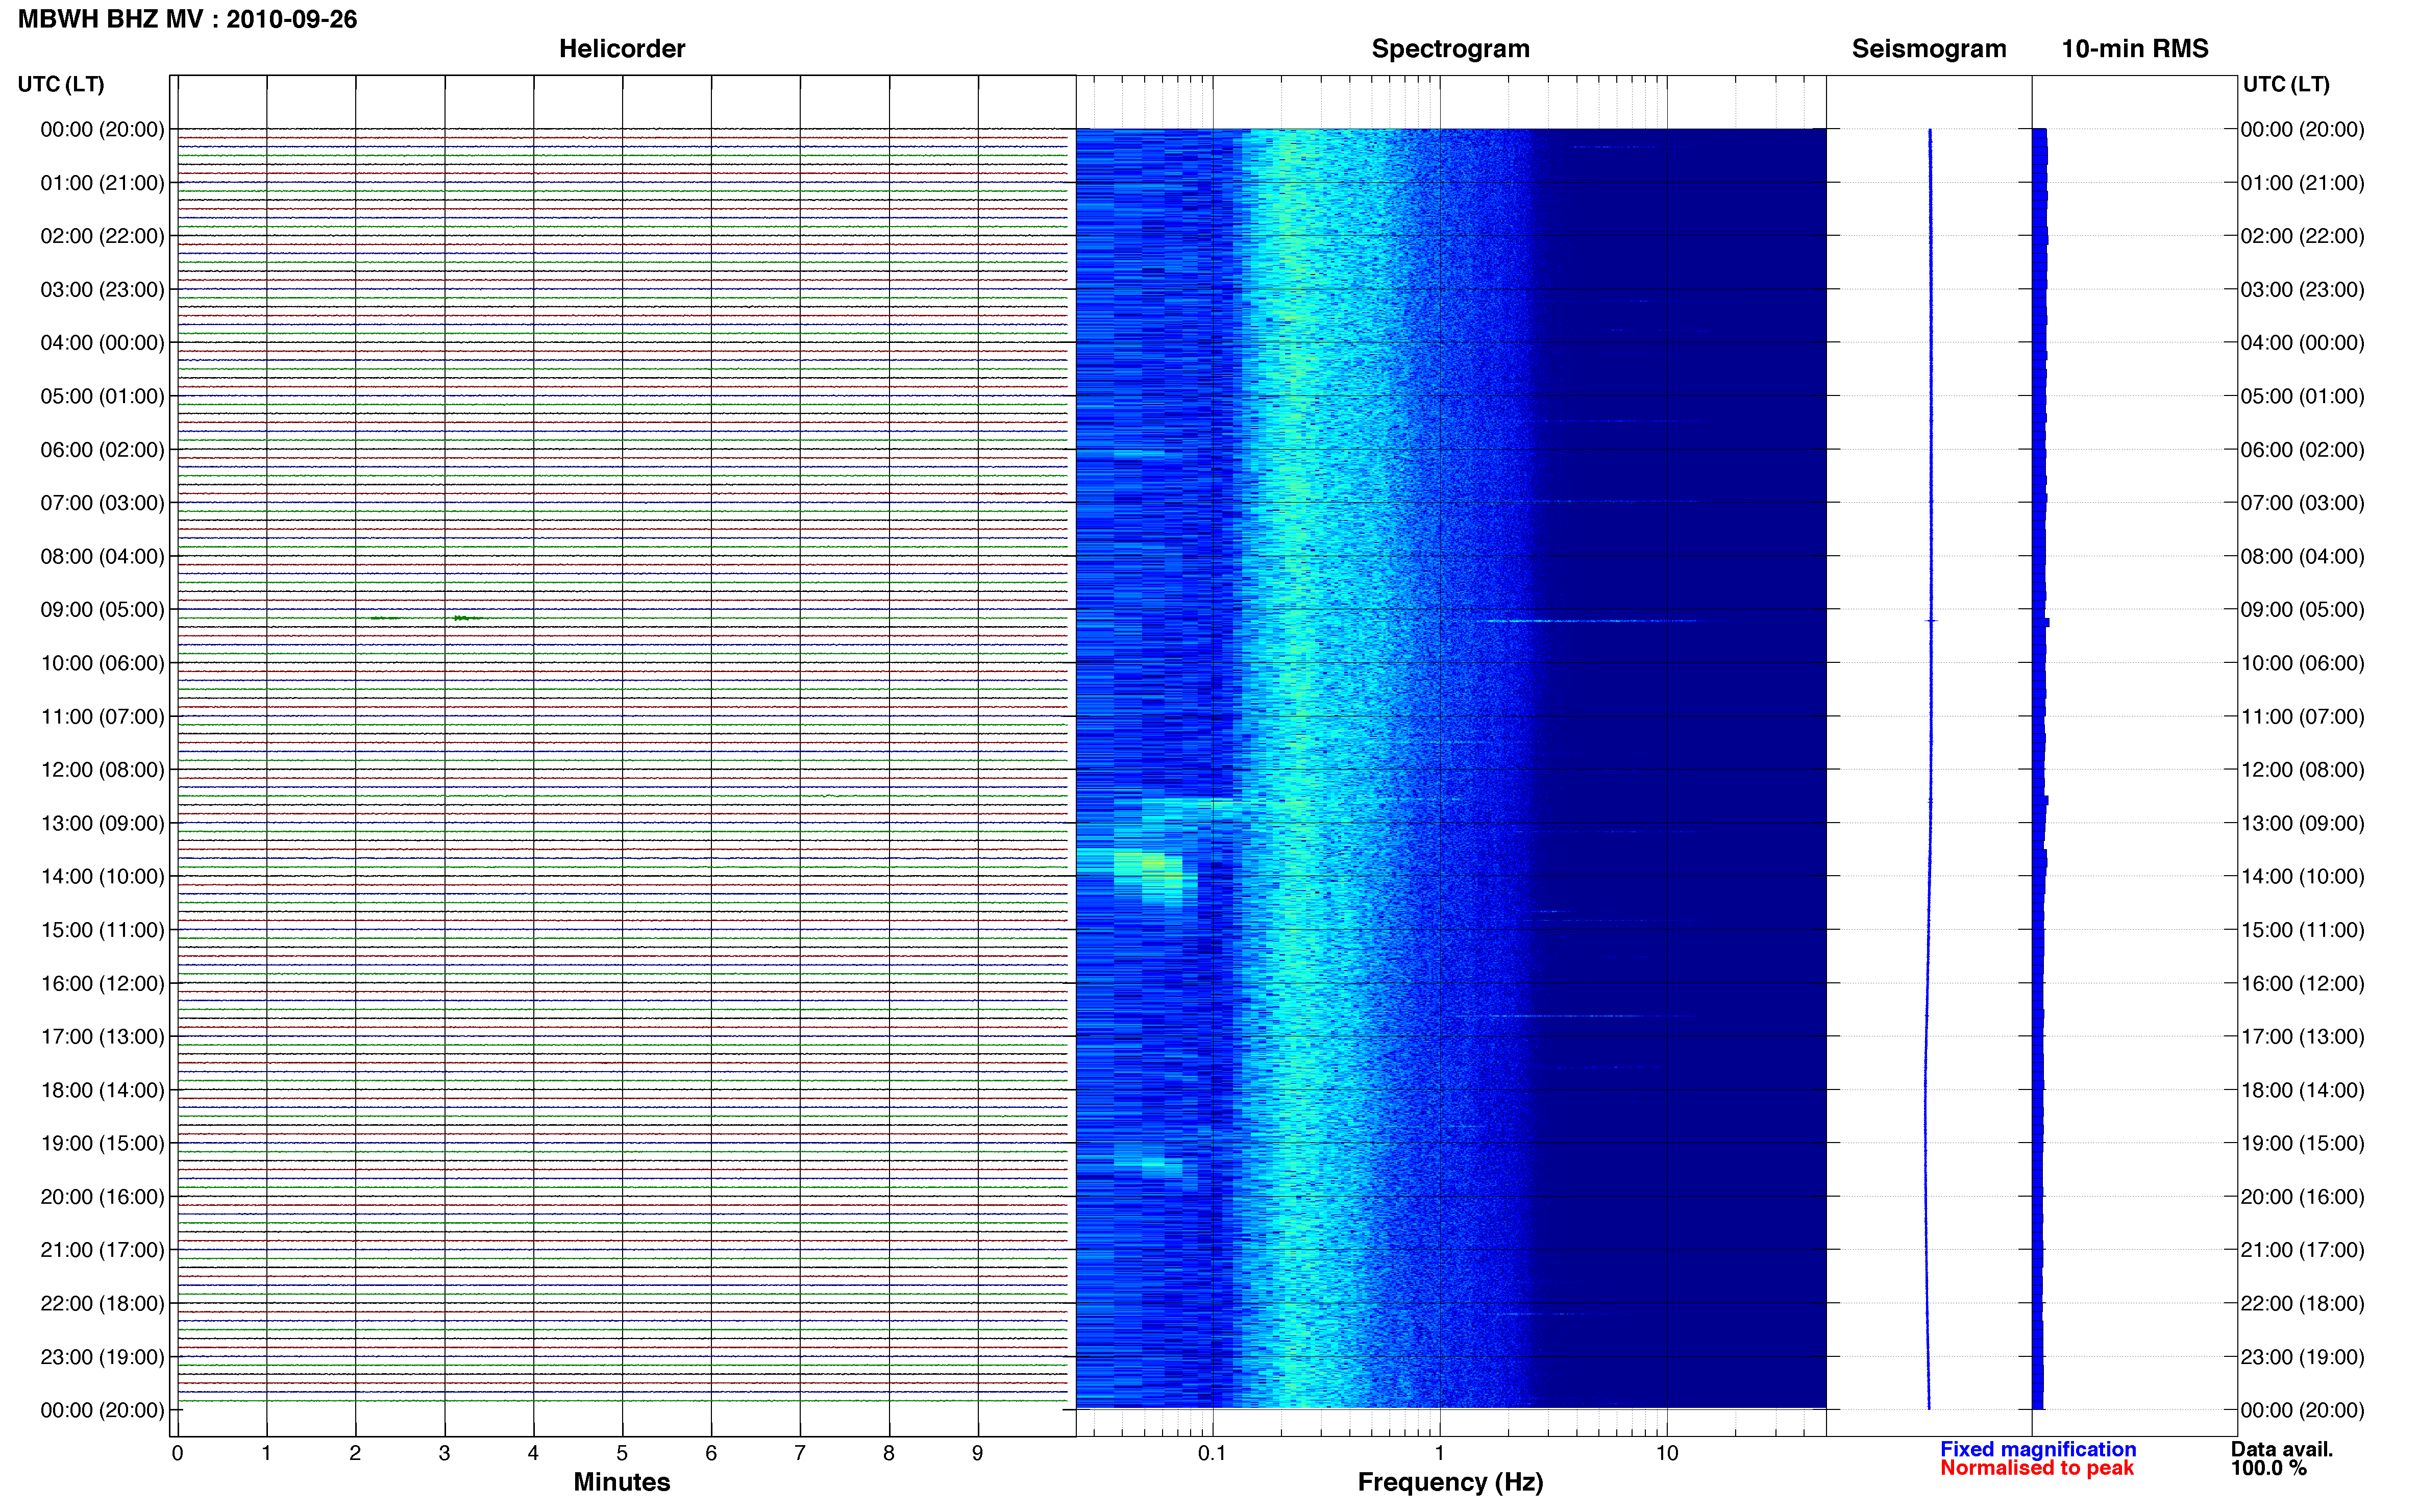Click the right UTC (LT) axis label
Screen dimensions: 2419x1512
click(2286, 84)
